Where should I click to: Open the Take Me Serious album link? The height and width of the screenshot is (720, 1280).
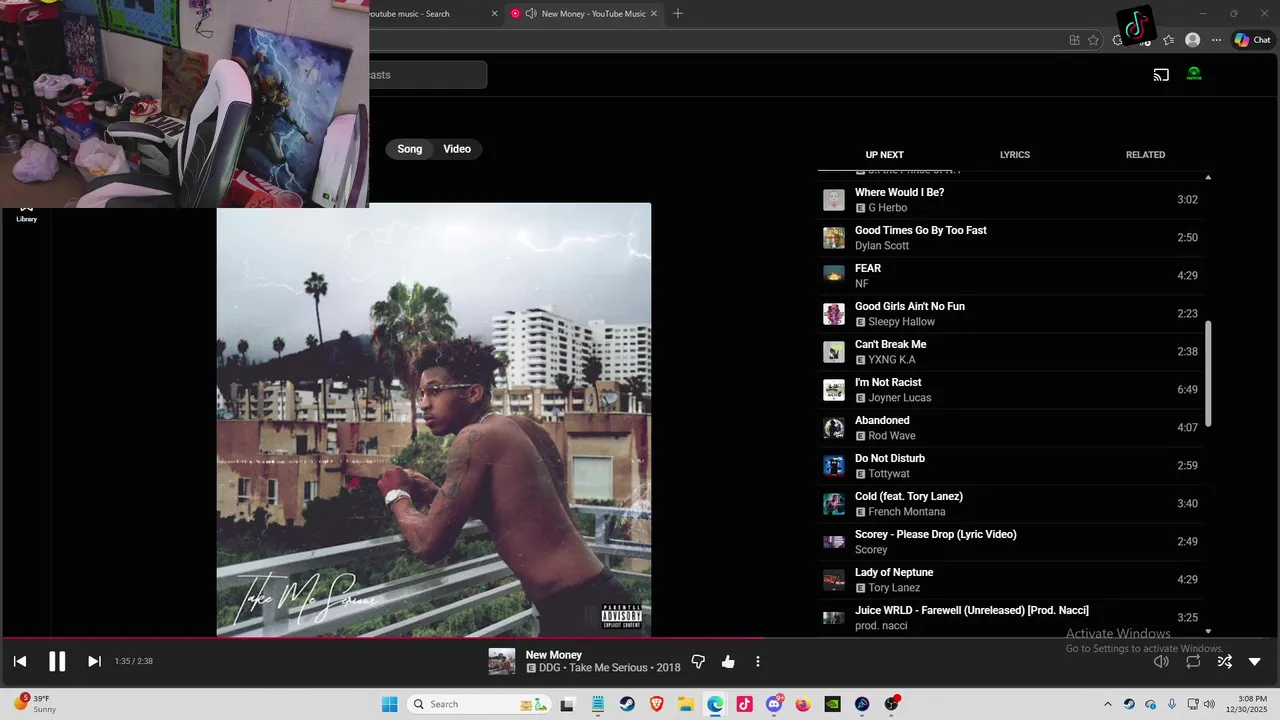(x=610, y=668)
